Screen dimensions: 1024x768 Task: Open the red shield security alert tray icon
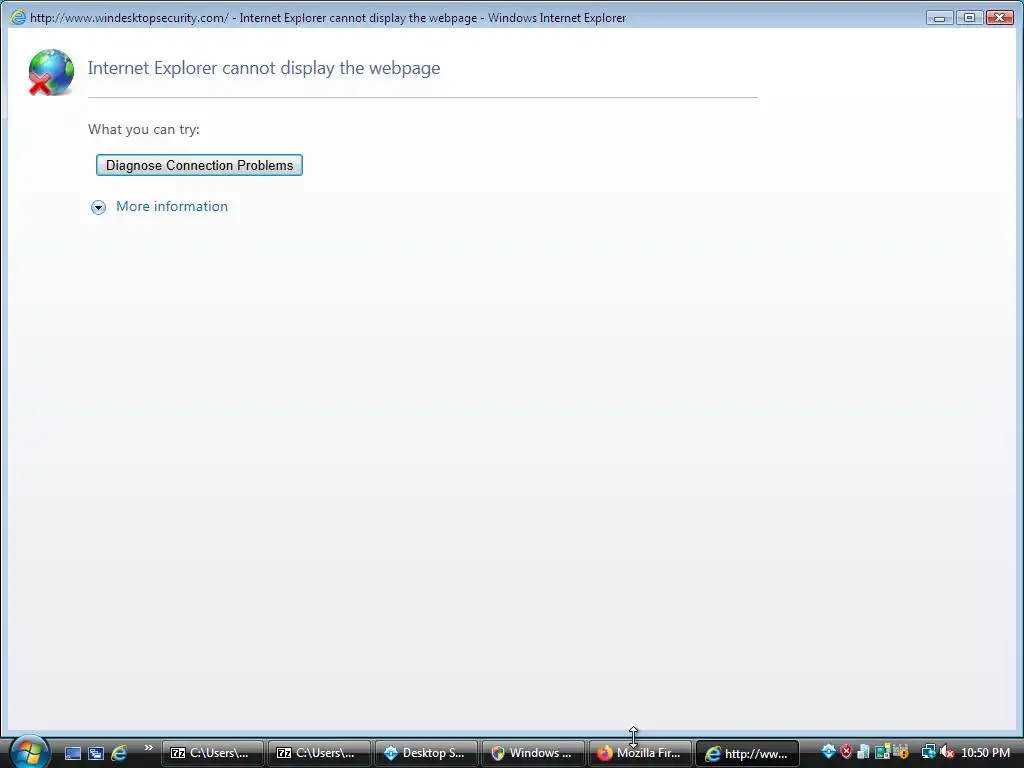tap(846, 752)
